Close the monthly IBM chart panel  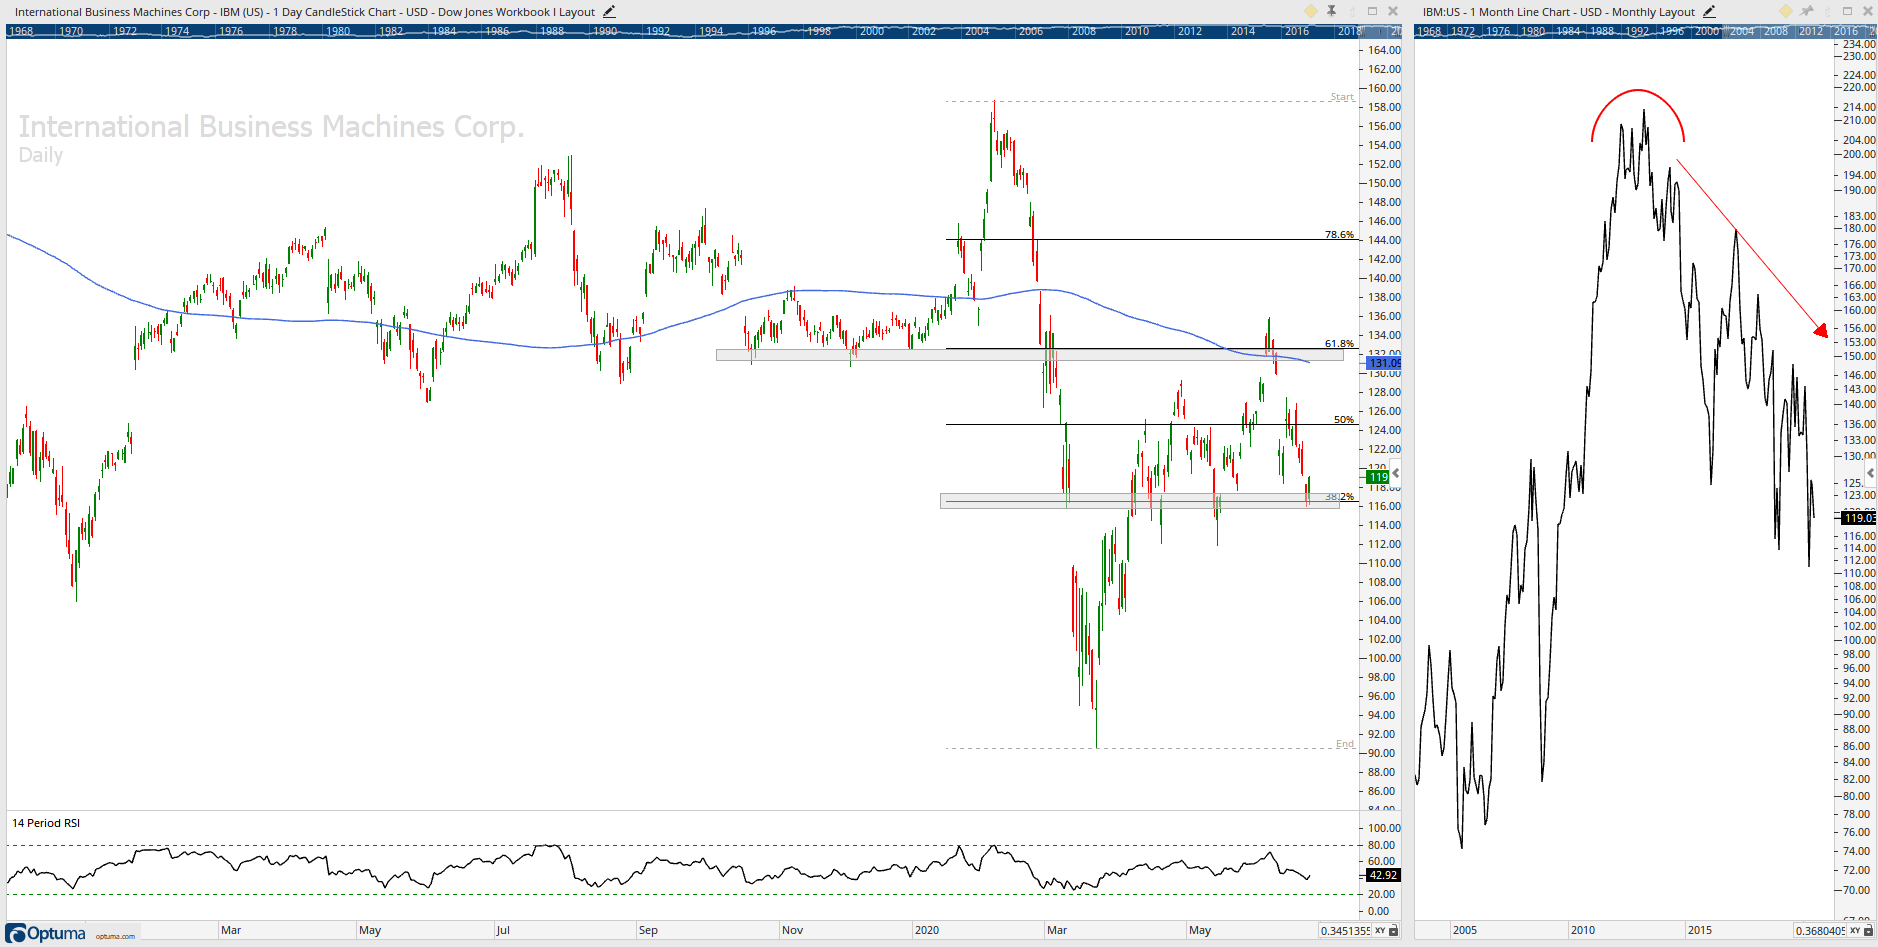pyautogui.click(x=1867, y=11)
